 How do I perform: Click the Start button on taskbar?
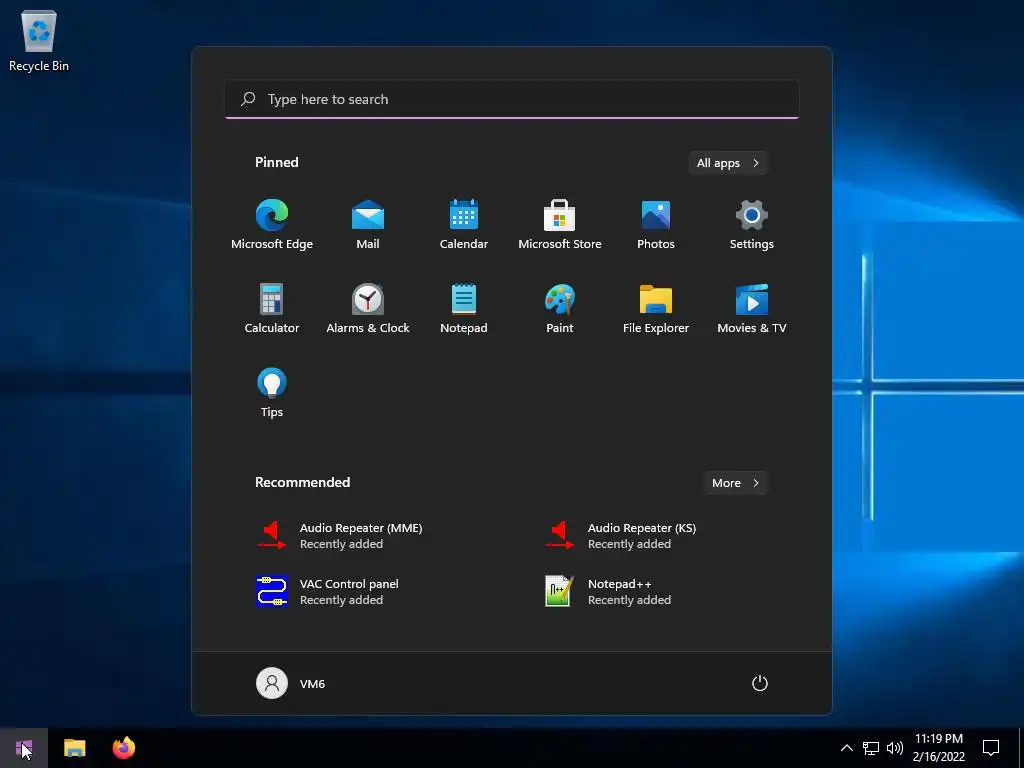pos(24,748)
